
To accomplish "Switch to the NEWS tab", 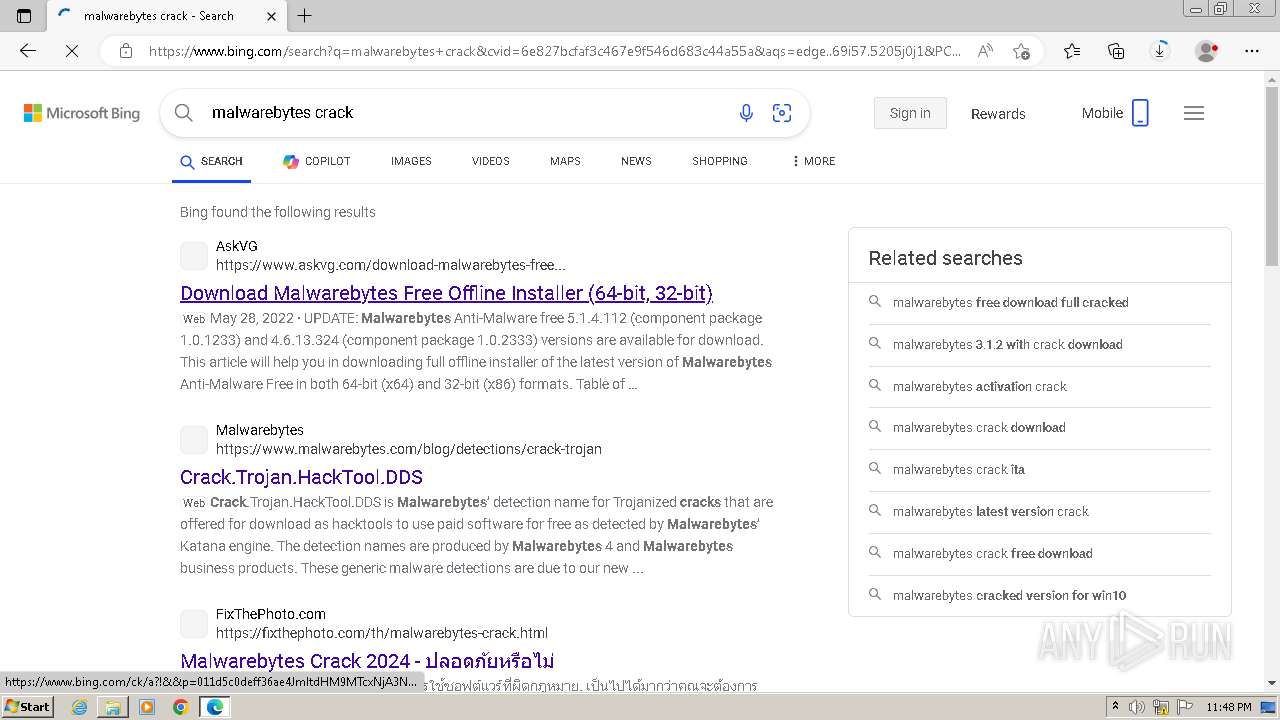I will tap(636, 161).
